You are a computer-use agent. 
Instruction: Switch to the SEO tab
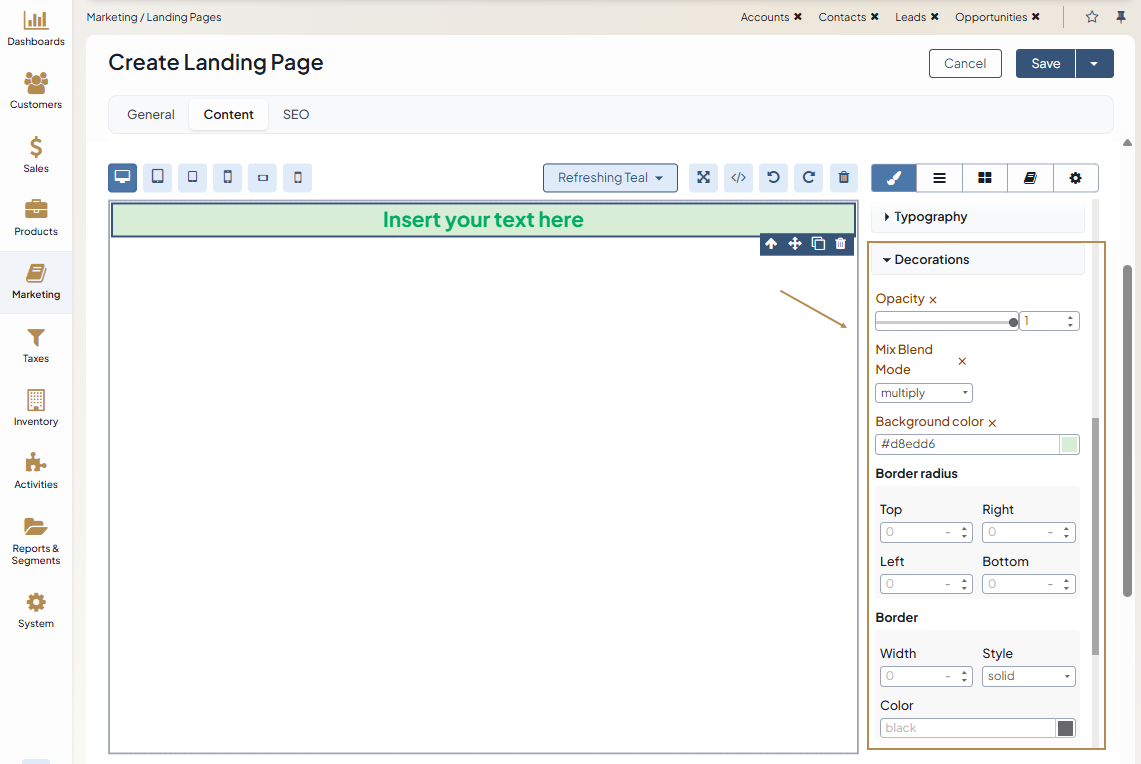pos(296,115)
